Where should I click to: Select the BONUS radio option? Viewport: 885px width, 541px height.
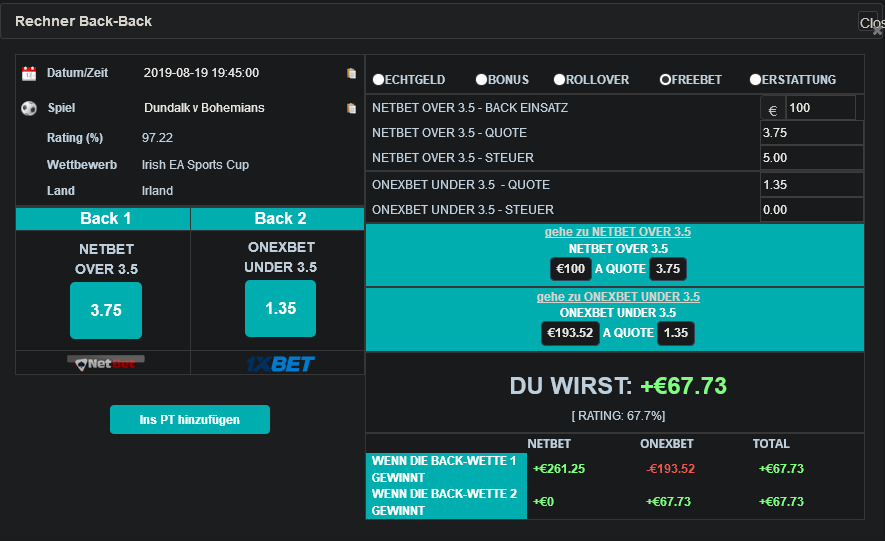click(x=481, y=80)
